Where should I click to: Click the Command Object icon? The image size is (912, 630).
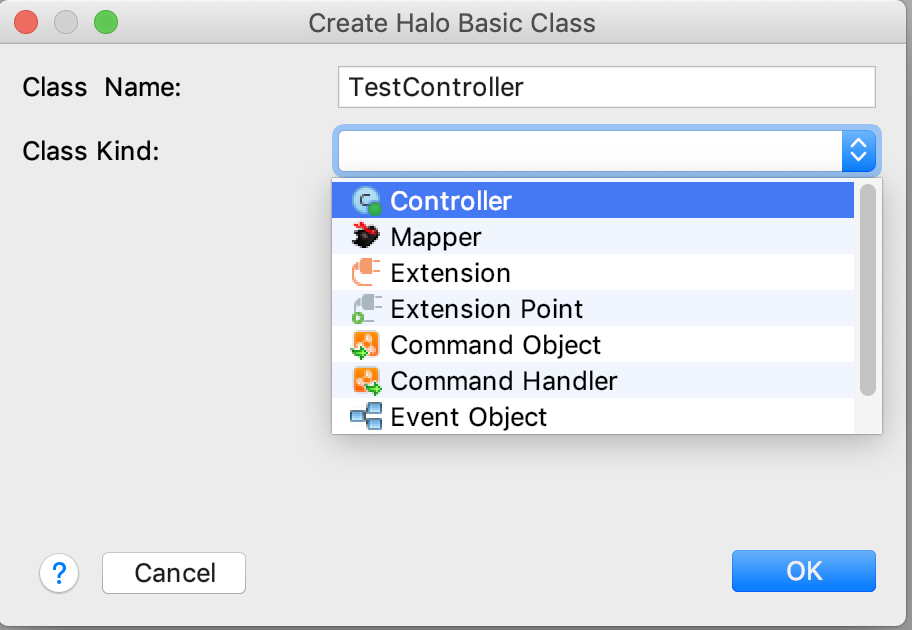pyautogui.click(x=367, y=345)
